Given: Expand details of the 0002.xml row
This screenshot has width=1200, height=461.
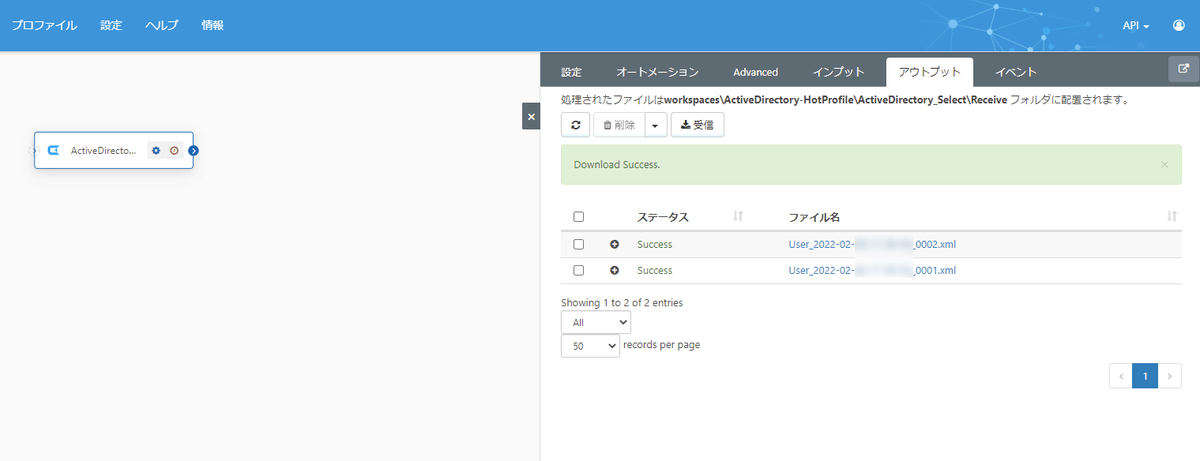Looking at the screenshot, I should click(614, 244).
